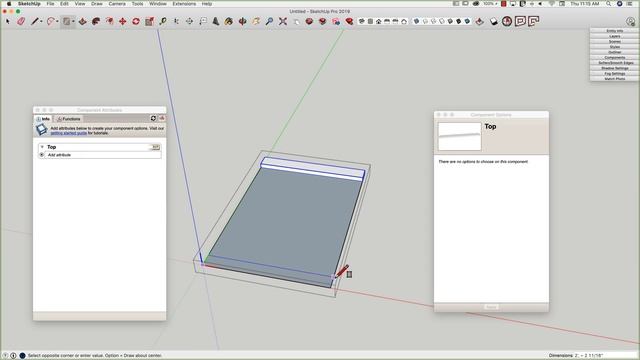Select the Text label tool
The width and height of the screenshot is (640, 360).
point(203,21)
